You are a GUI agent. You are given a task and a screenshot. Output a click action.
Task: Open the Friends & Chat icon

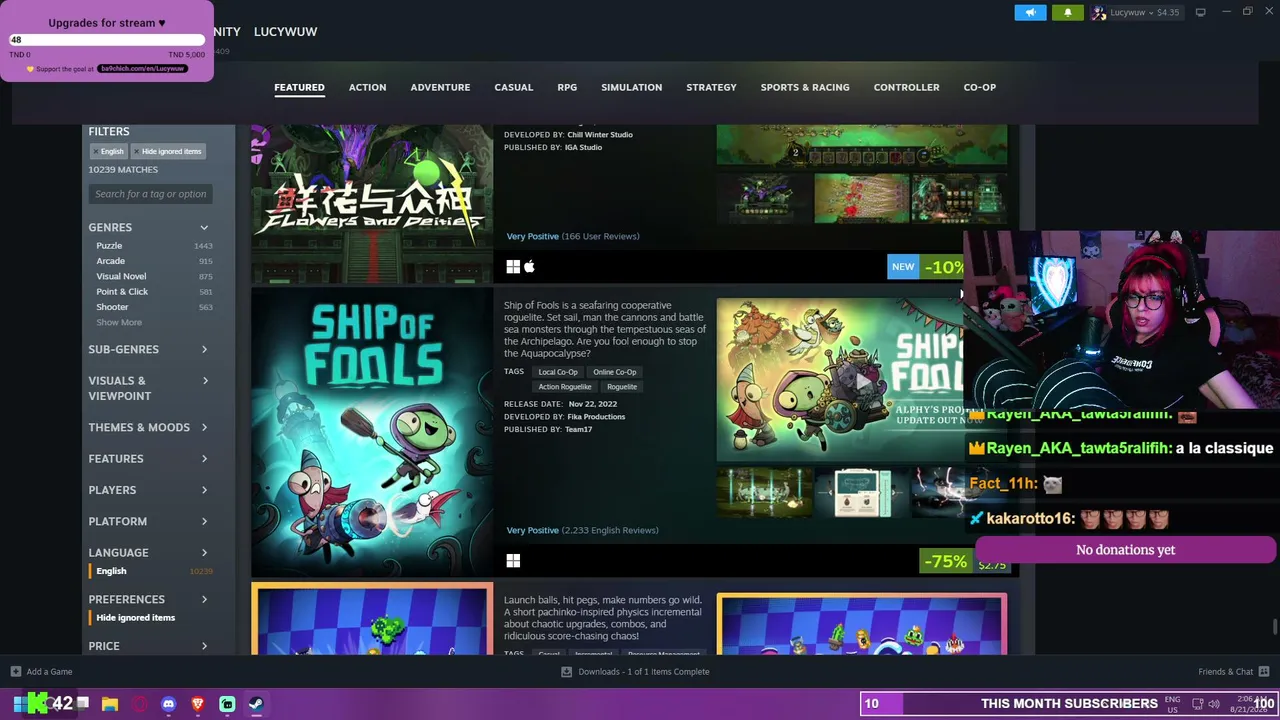tap(1264, 672)
